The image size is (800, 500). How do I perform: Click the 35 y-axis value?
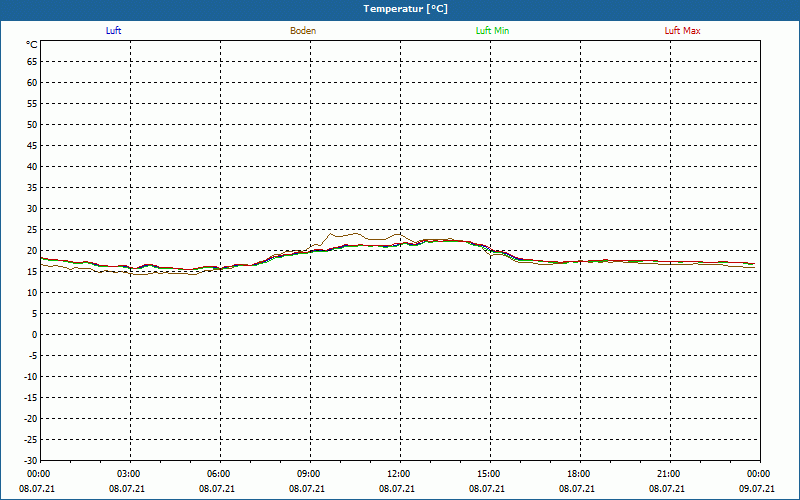tap(32, 188)
